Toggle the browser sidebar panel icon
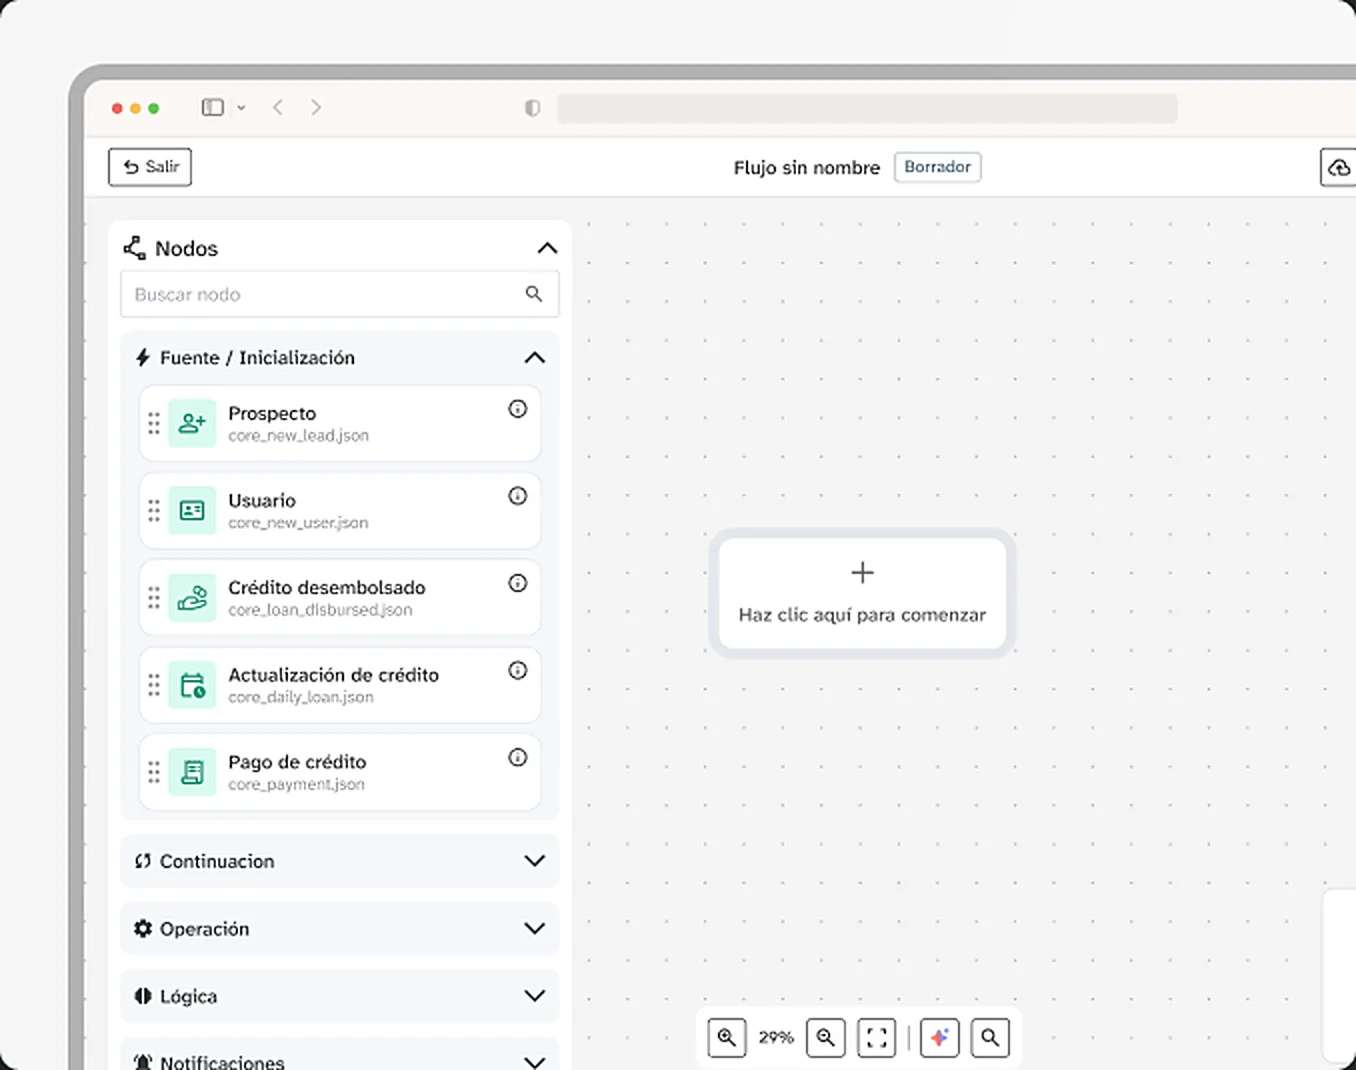Screen dimensions: 1356x1070 pyautogui.click(x=212, y=107)
